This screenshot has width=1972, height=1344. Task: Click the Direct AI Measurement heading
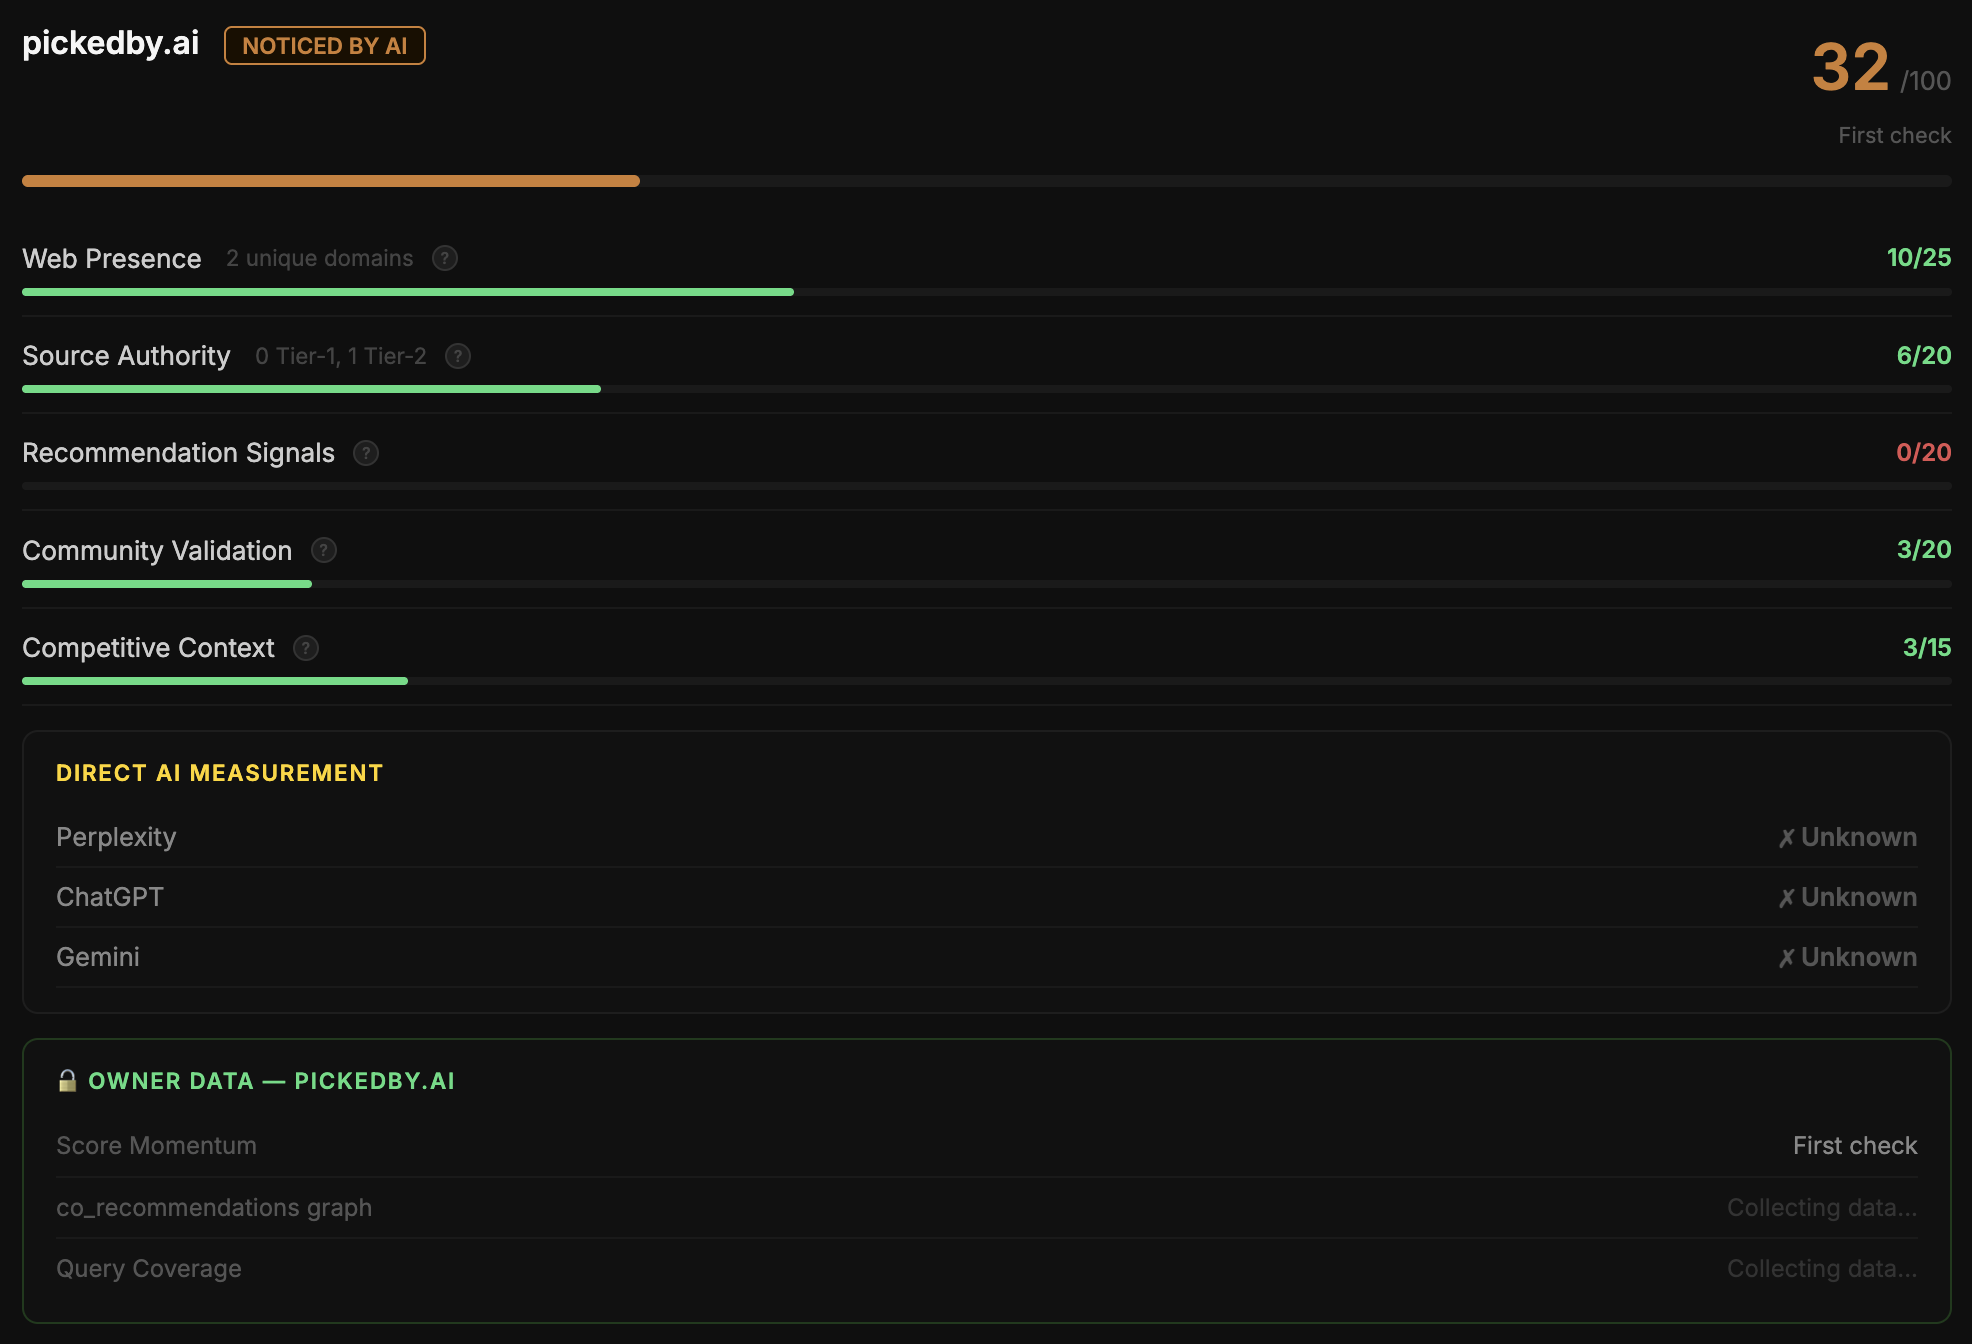click(219, 773)
